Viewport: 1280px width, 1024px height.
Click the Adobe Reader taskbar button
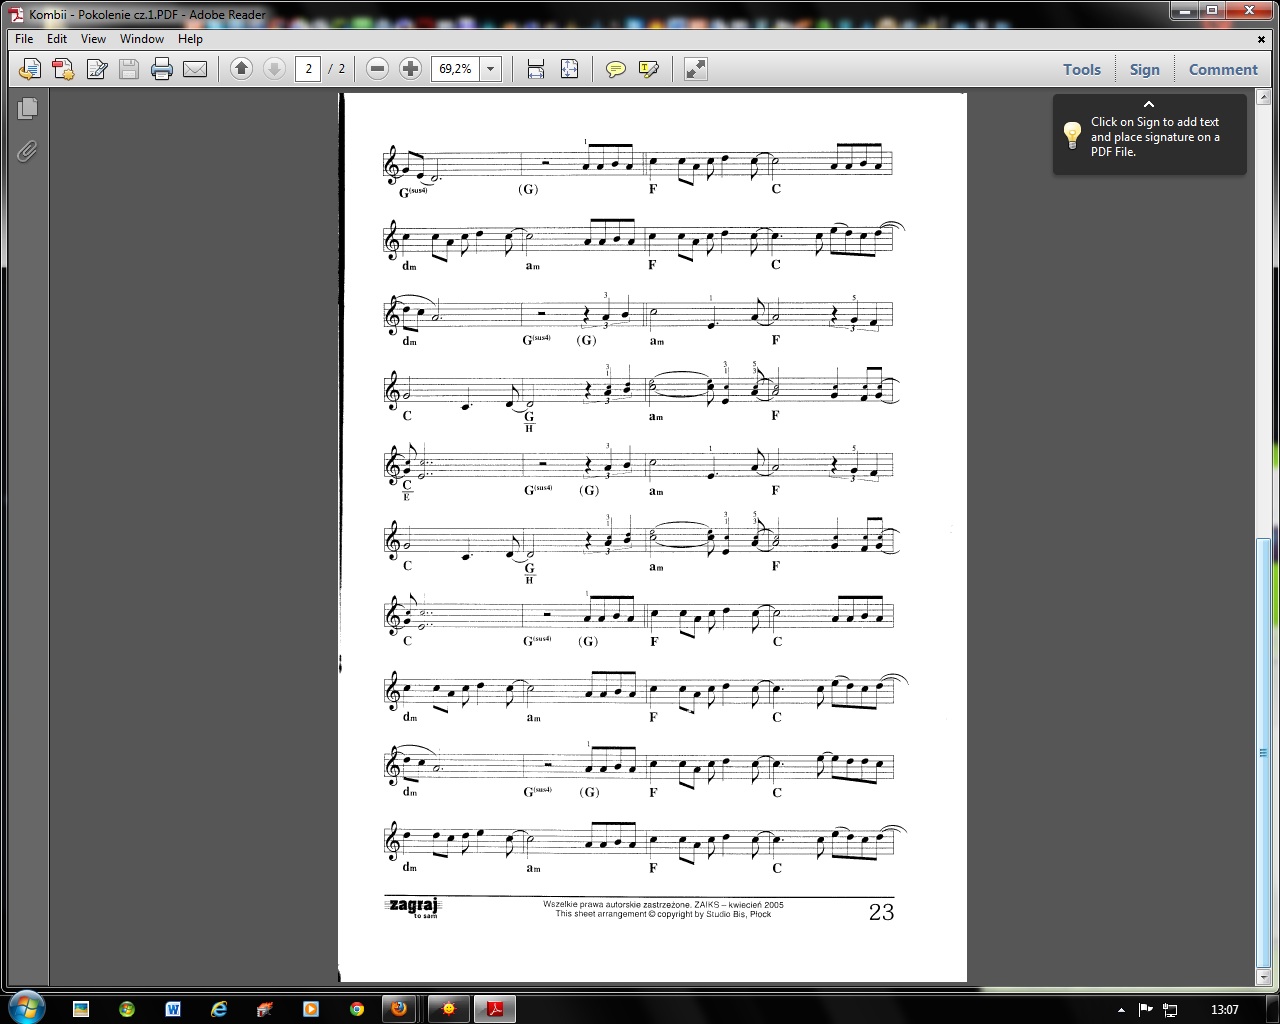493,1009
